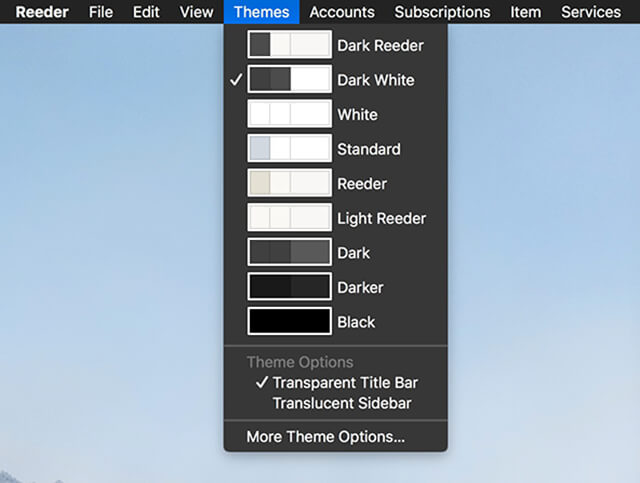Open the Themes menu
Screen dimensions: 640x483
[262, 12]
